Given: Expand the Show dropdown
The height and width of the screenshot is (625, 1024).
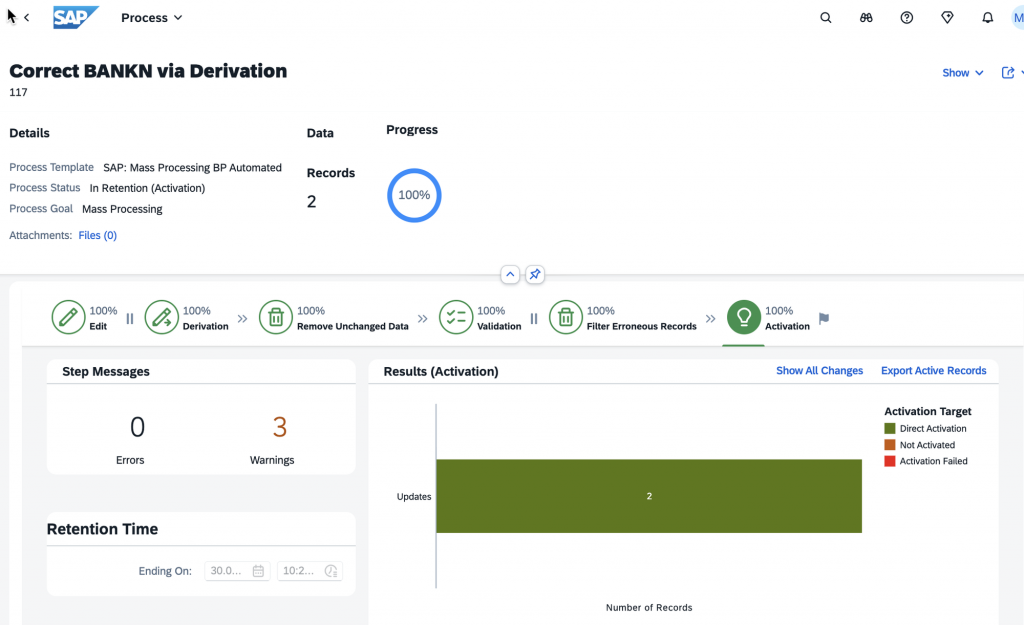Looking at the screenshot, I should point(963,72).
